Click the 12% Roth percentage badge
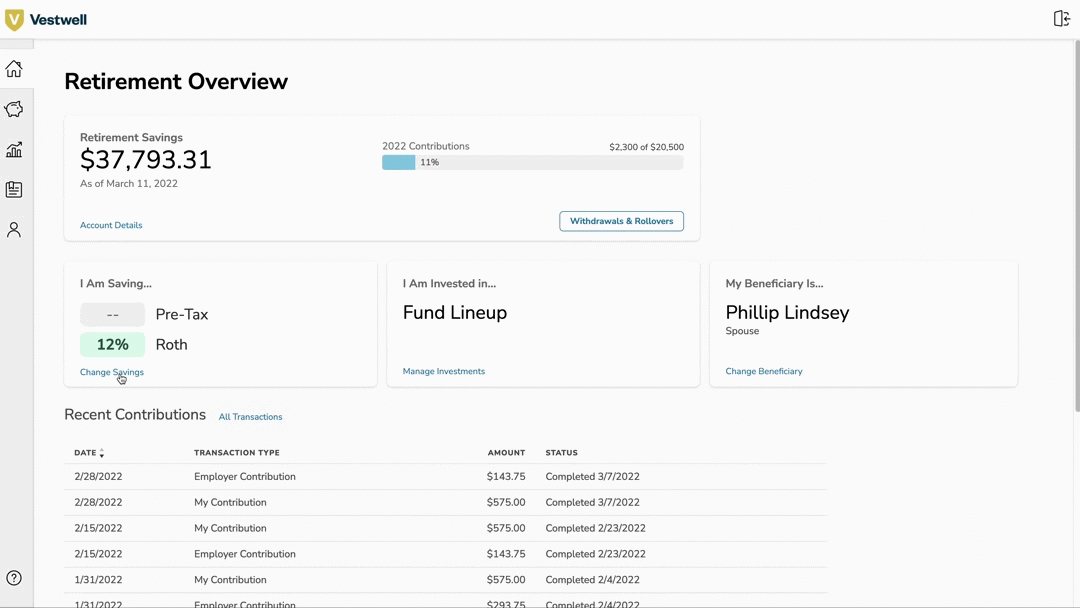The width and height of the screenshot is (1080, 608). pos(112,345)
